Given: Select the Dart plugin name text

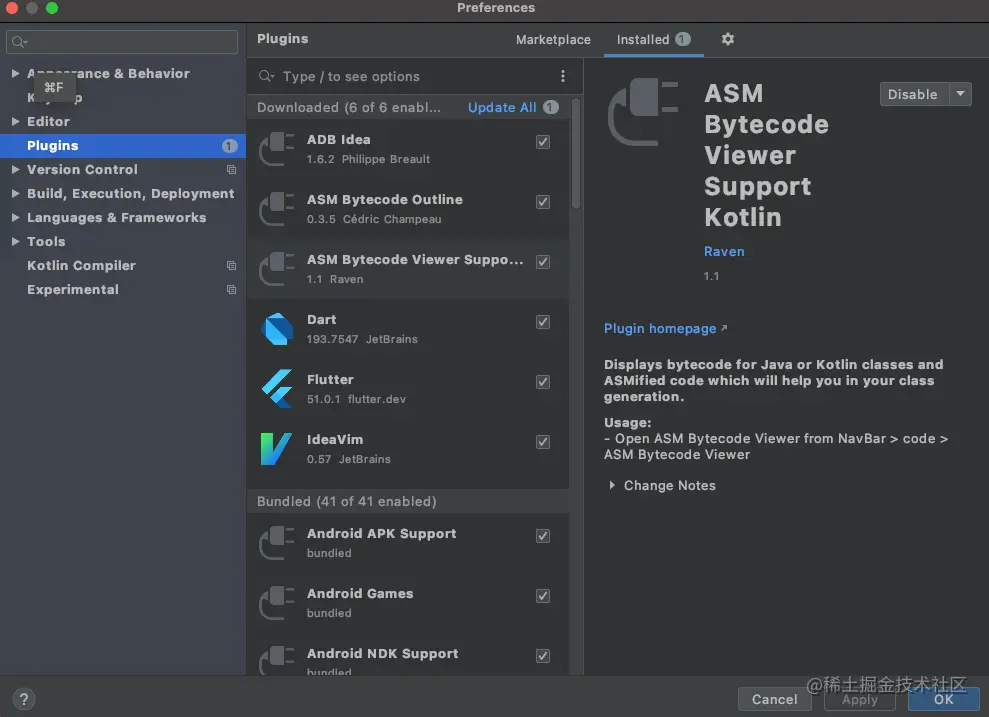Looking at the screenshot, I should (x=322, y=320).
